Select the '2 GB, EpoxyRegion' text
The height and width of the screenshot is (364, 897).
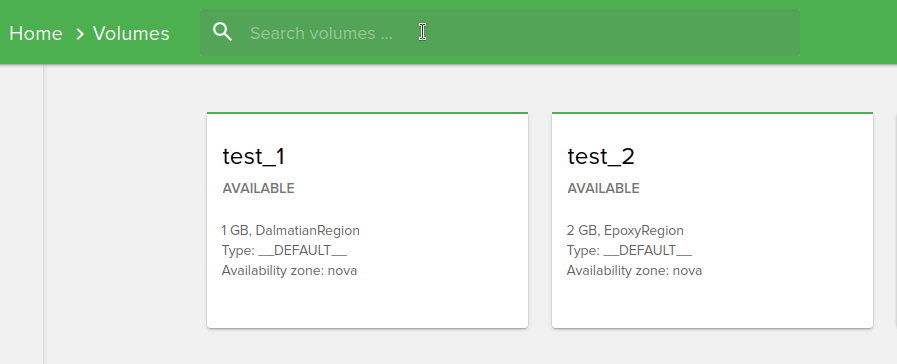(625, 231)
